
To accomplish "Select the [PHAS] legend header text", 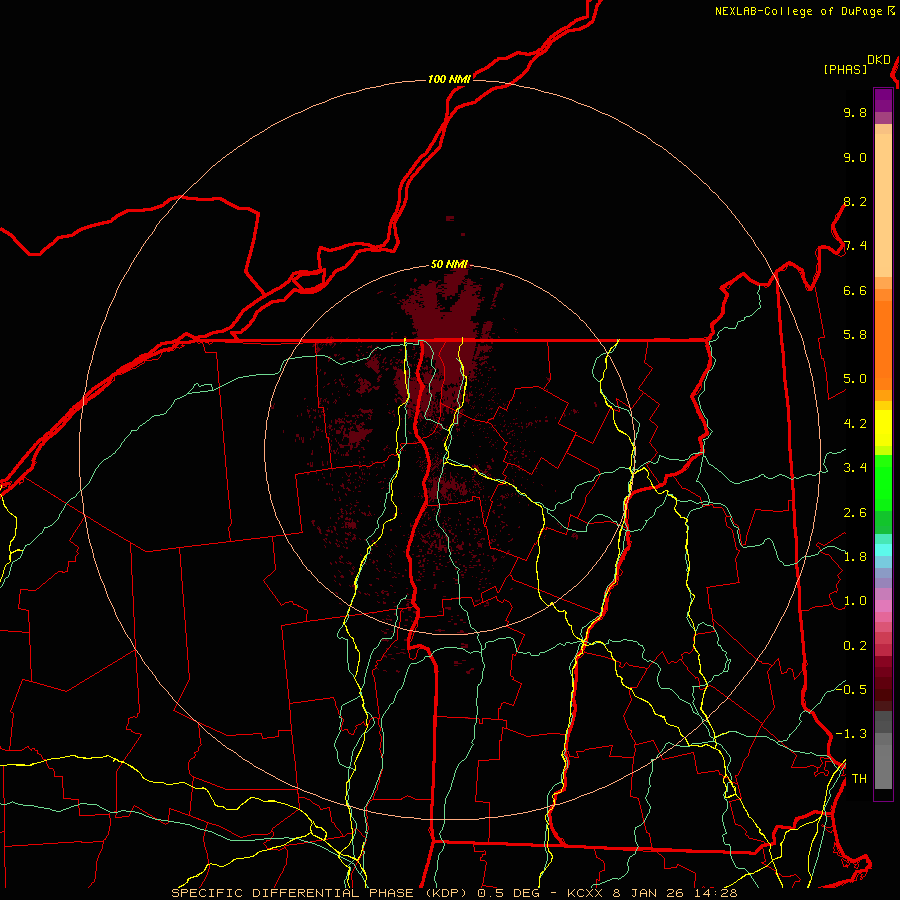I will pos(845,70).
